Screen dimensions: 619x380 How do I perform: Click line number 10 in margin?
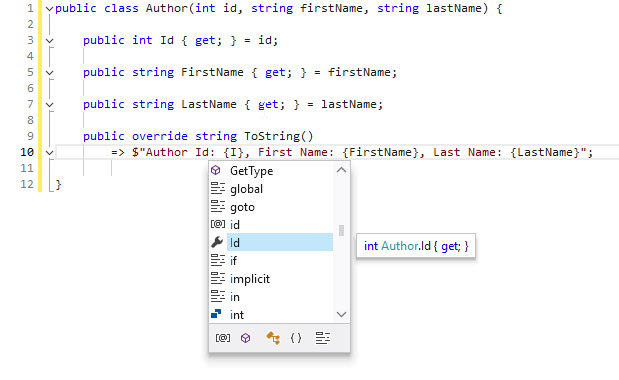coord(27,152)
